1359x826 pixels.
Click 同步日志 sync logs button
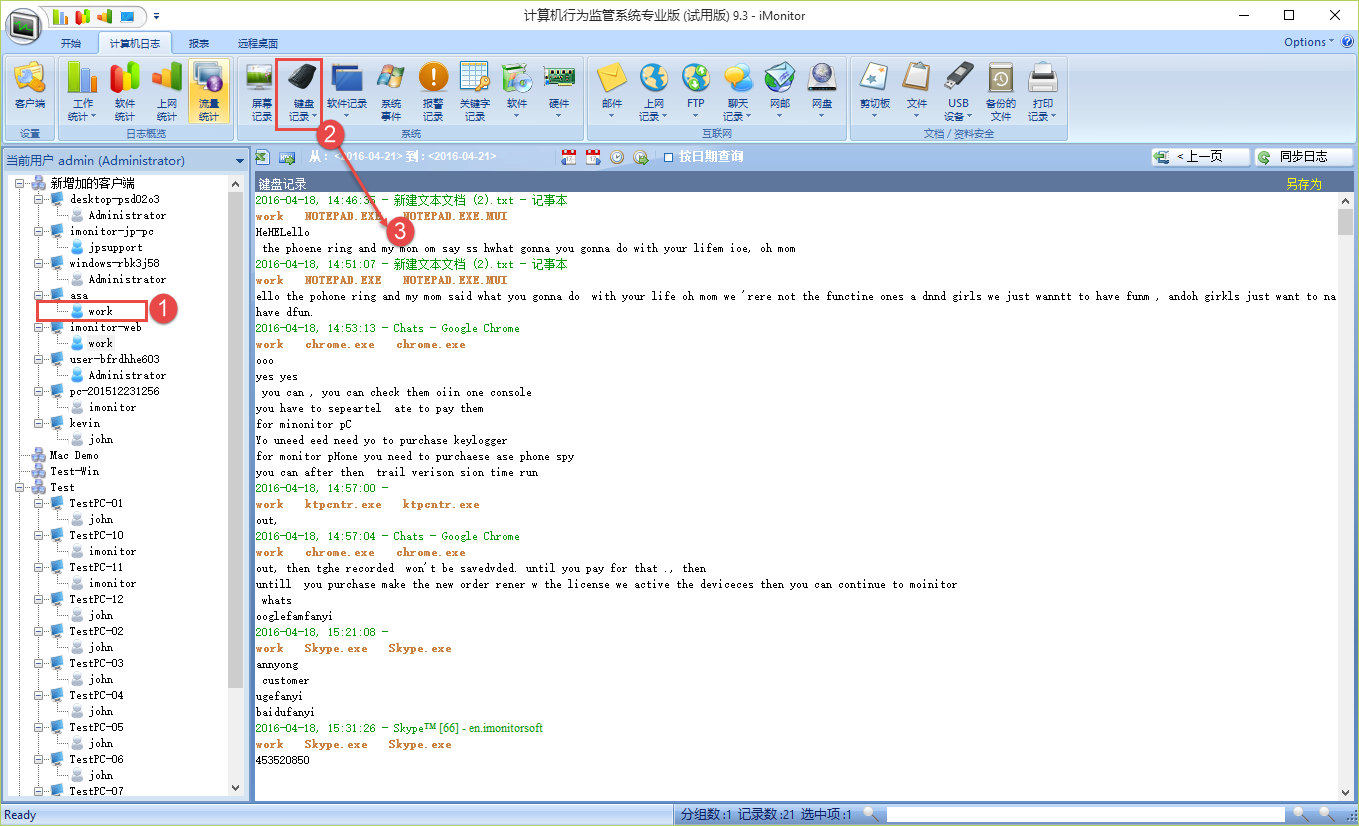(1304, 157)
